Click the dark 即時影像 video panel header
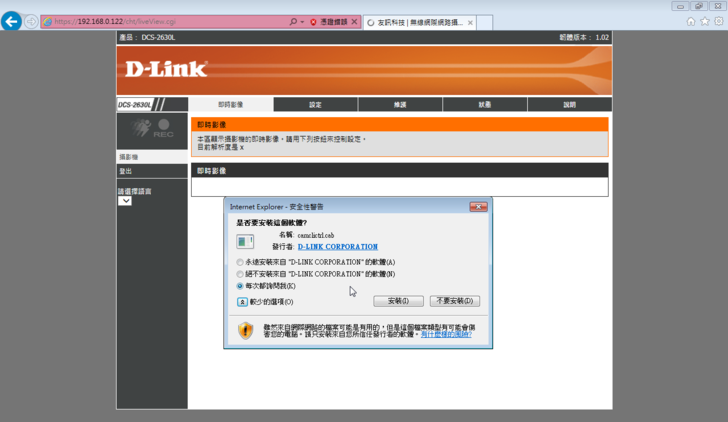Image resolution: width=728 pixels, height=422 pixels. [x=400, y=171]
